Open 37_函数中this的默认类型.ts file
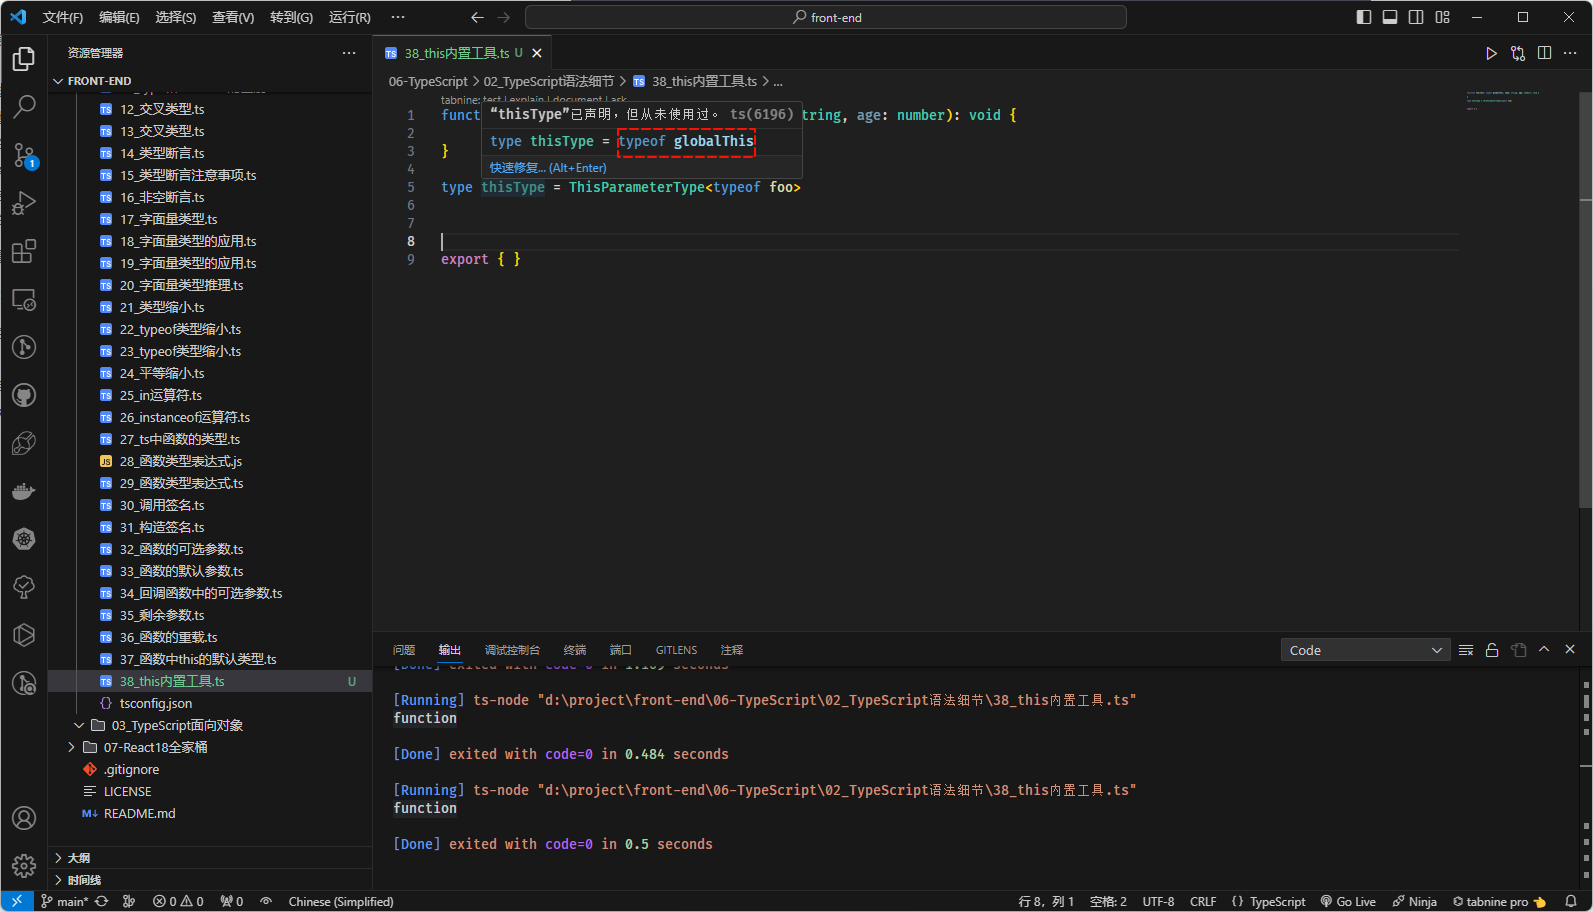 pyautogui.click(x=198, y=659)
